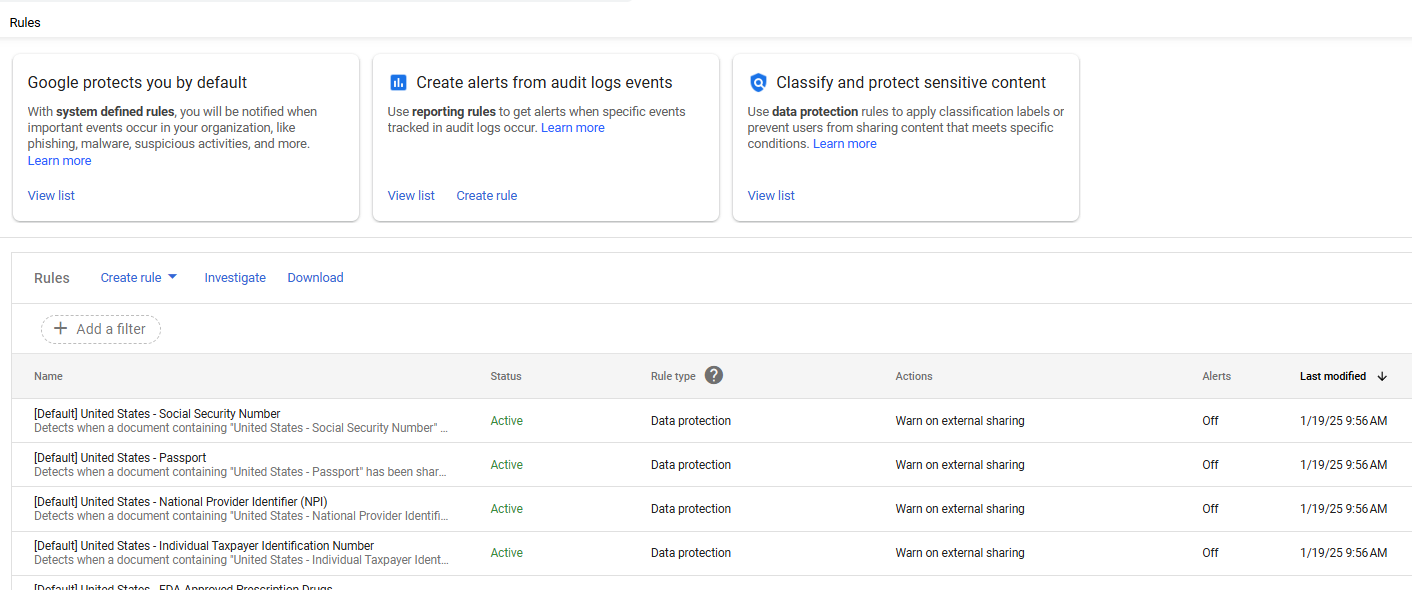Download the rules list
This screenshot has width=1412, height=590.
[x=315, y=278]
